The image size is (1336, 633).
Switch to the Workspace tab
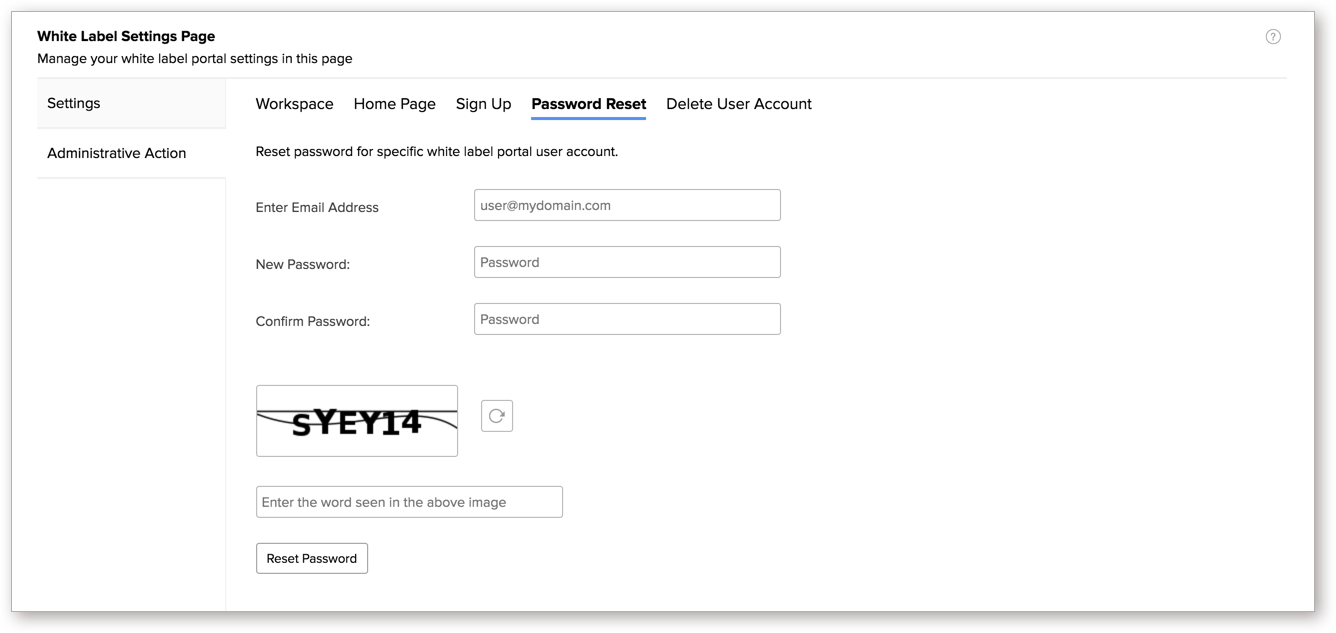(x=294, y=104)
